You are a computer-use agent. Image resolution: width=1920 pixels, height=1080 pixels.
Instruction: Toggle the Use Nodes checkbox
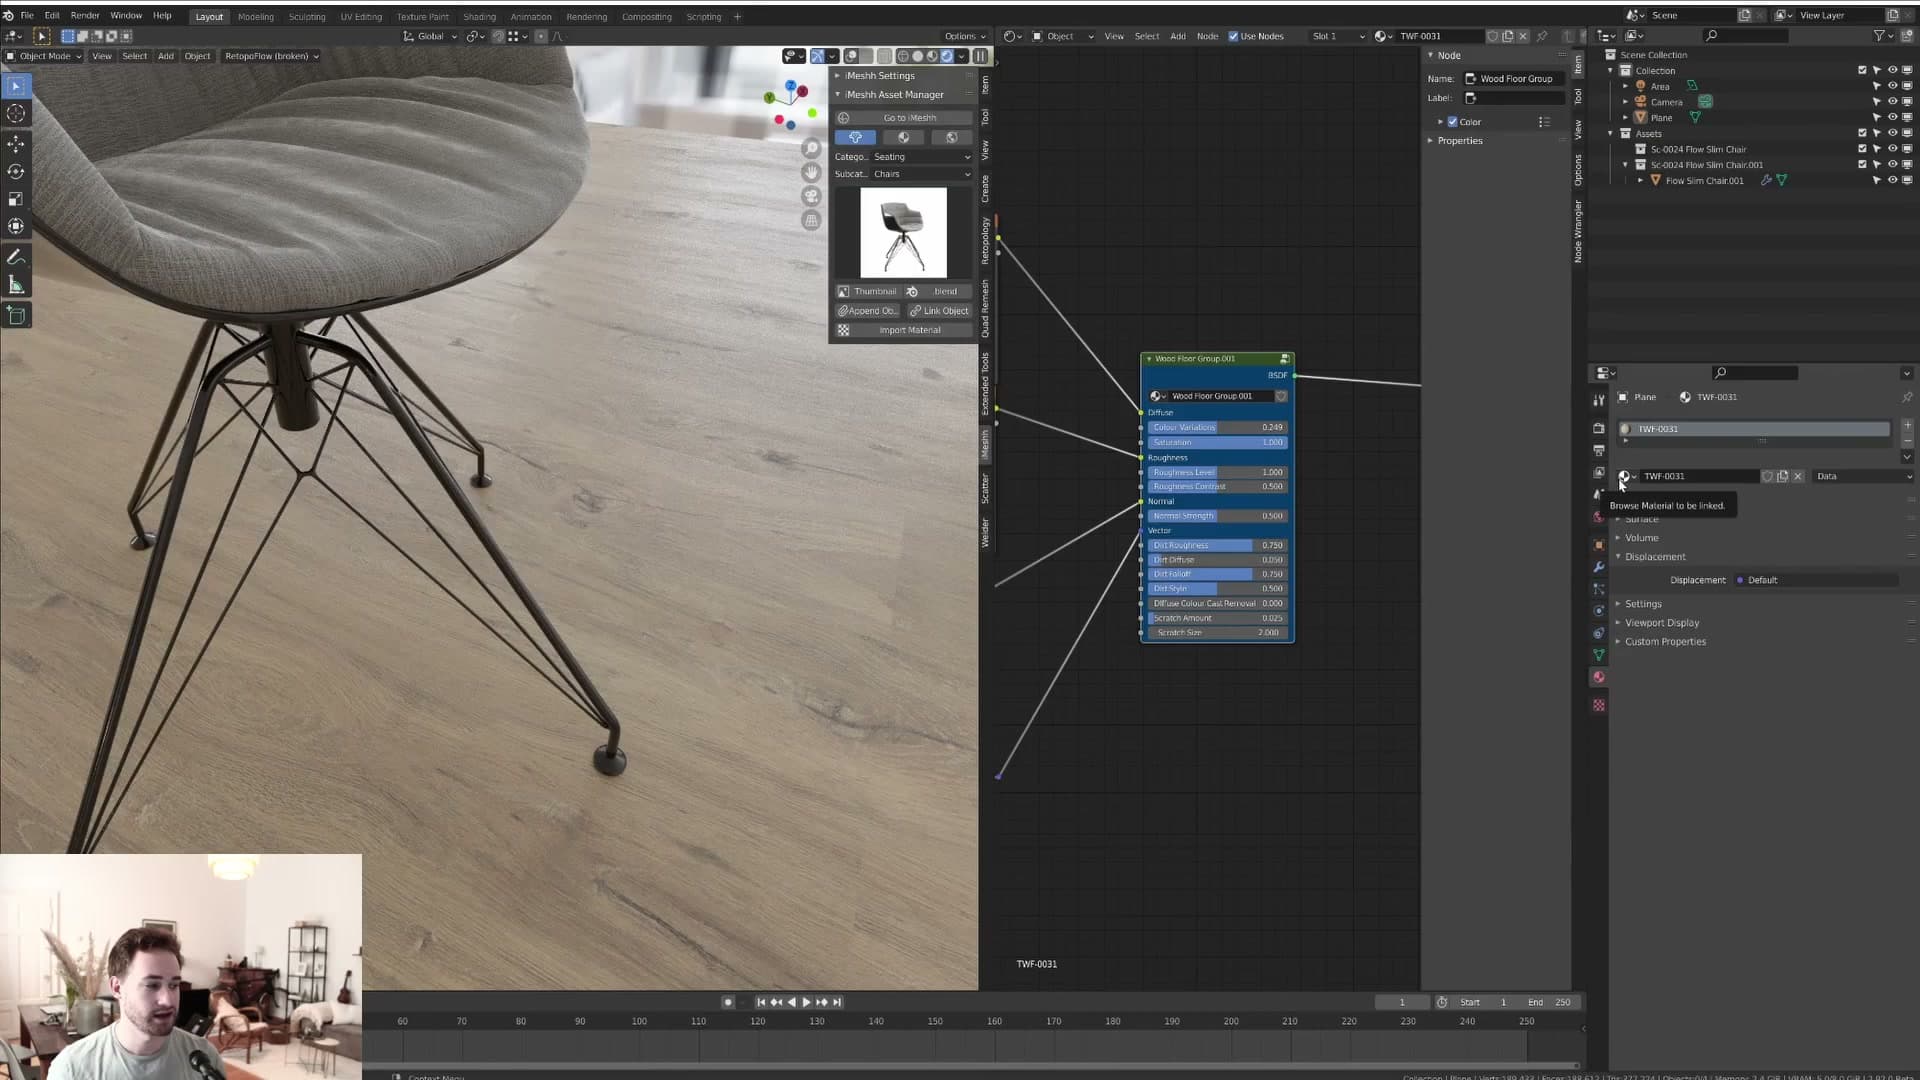[x=1233, y=36]
